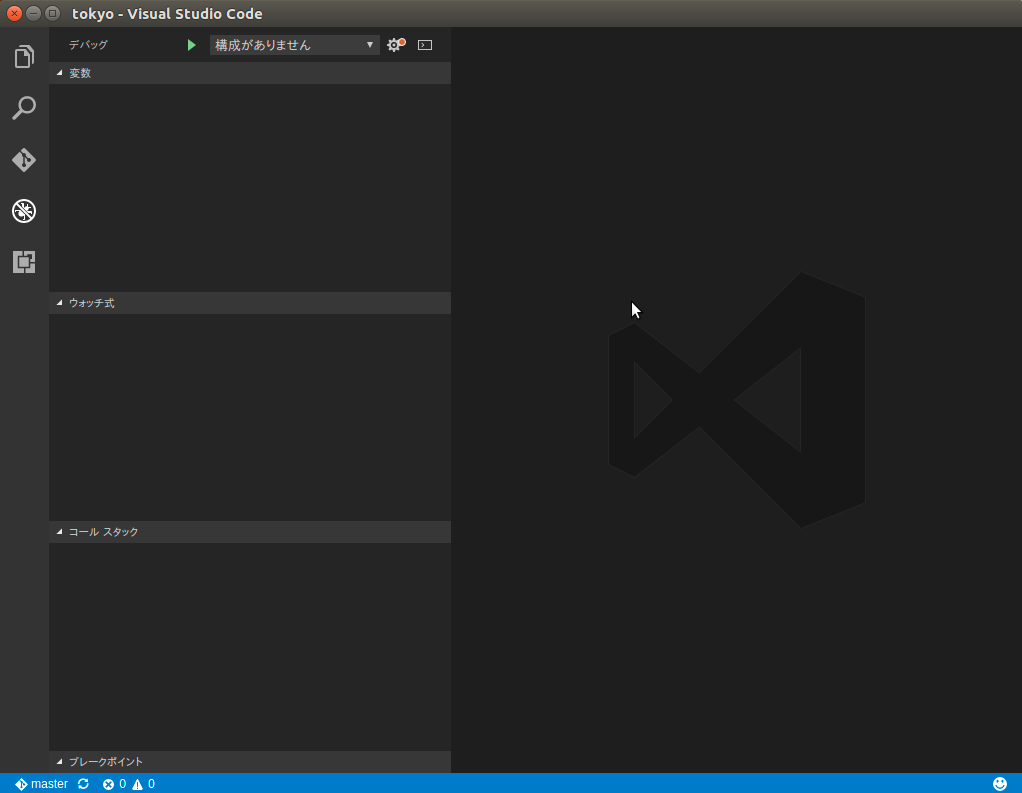Close the window with red button
The height and width of the screenshot is (793, 1022).
click(14, 13)
